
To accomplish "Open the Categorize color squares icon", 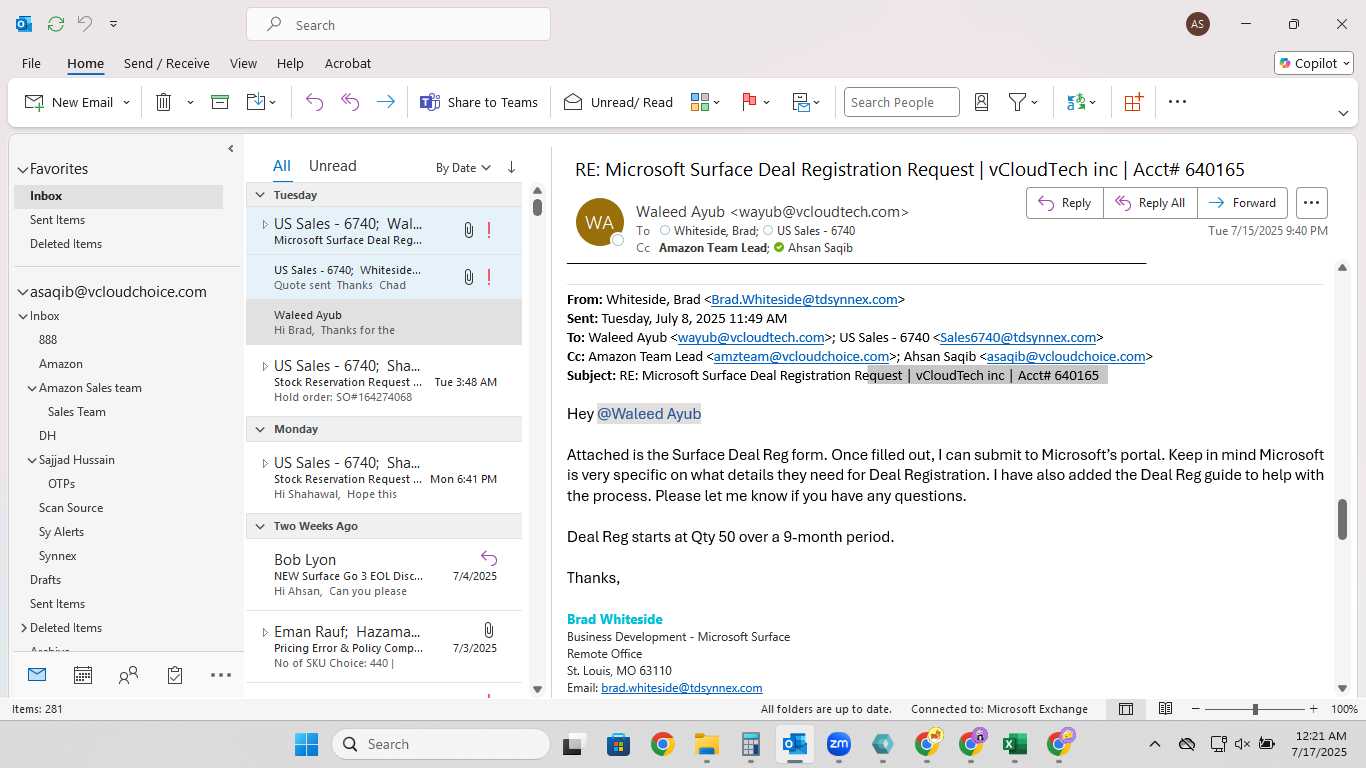I will click(700, 102).
